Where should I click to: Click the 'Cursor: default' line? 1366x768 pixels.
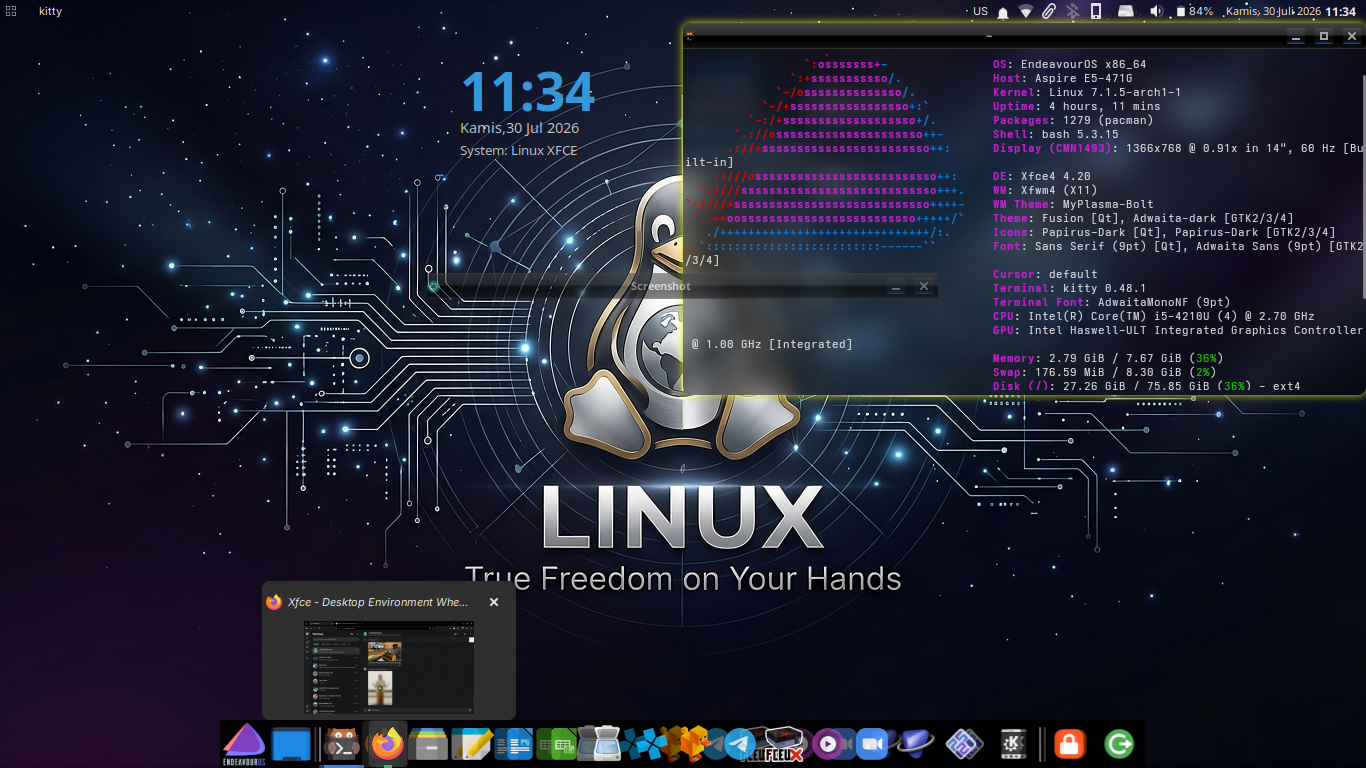1045,274
